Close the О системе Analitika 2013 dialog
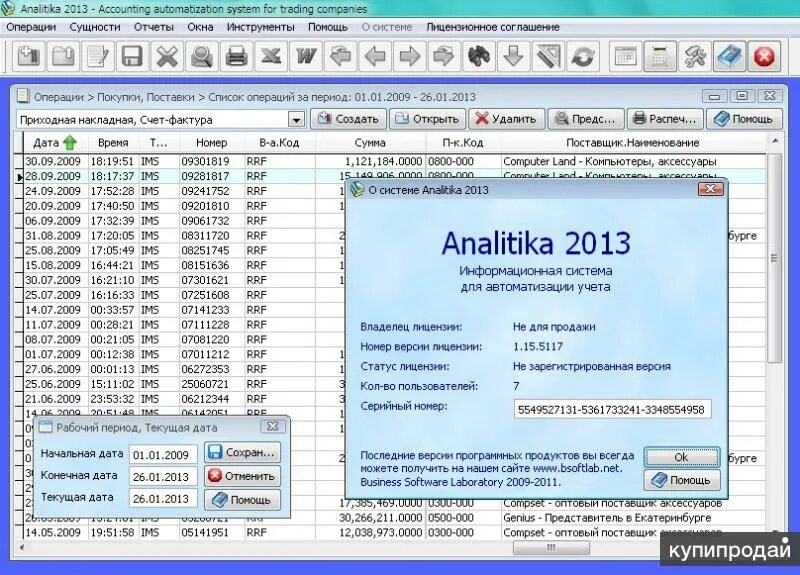This screenshot has width=800, height=575. pyautogui.click(x=710, y=189)
